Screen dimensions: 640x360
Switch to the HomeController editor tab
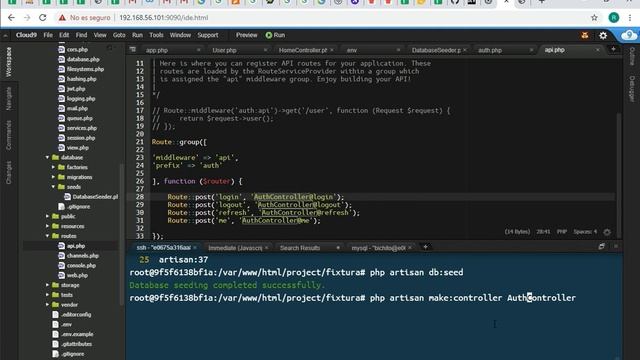(303, 50)
